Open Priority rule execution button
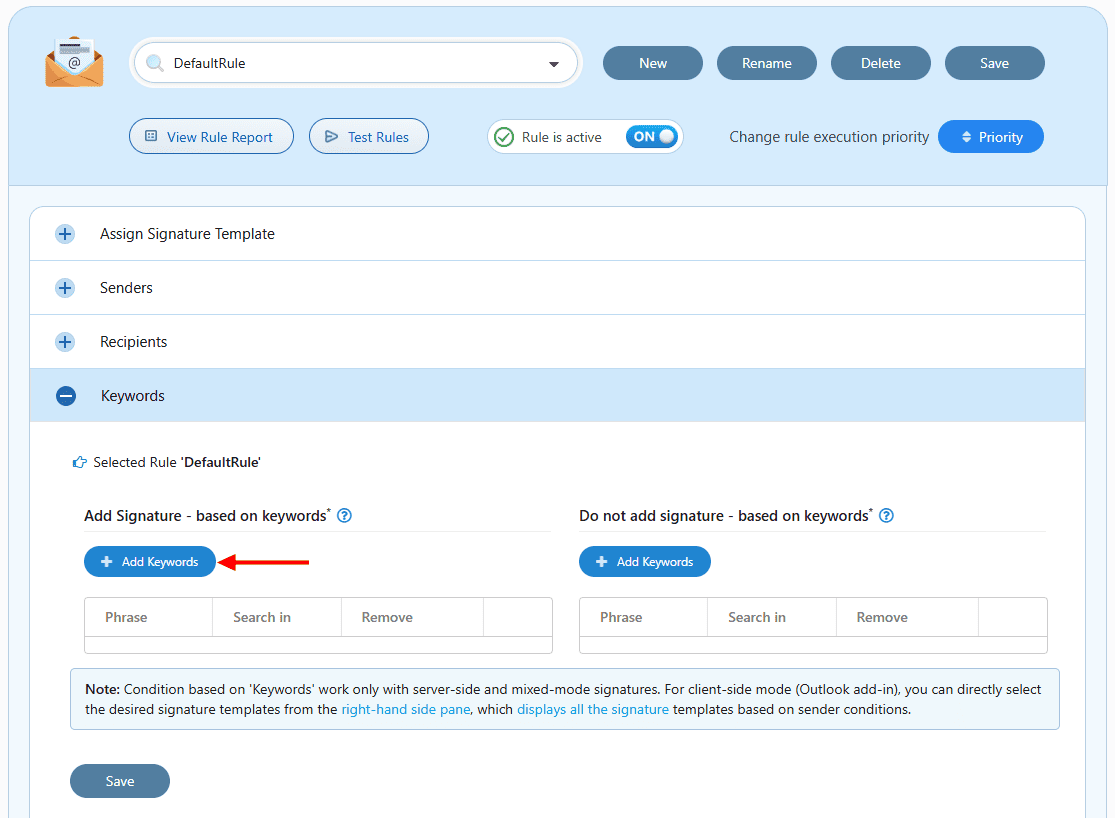 click(x=990, y=137)
